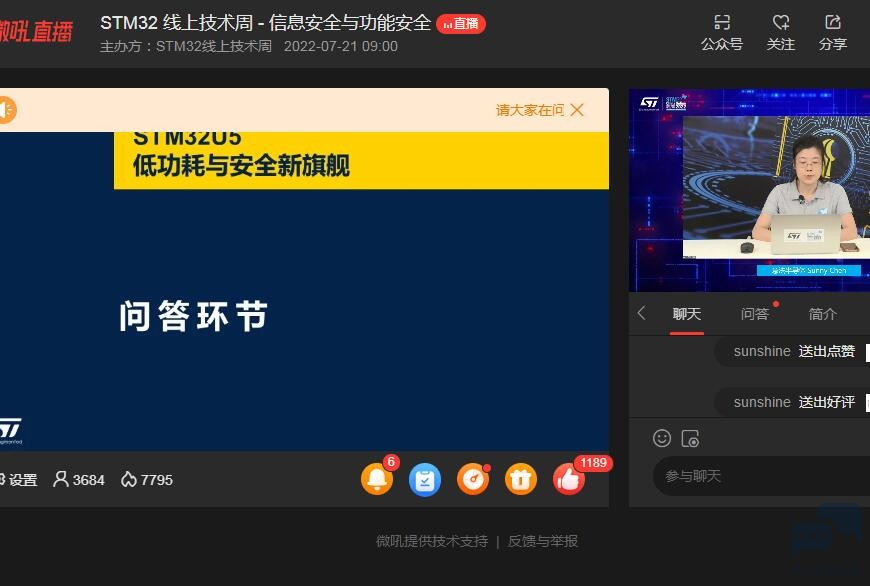
Task: Follow the channel via 关注 heart icon
Action: pyautogui.click(x=781, y=23)
